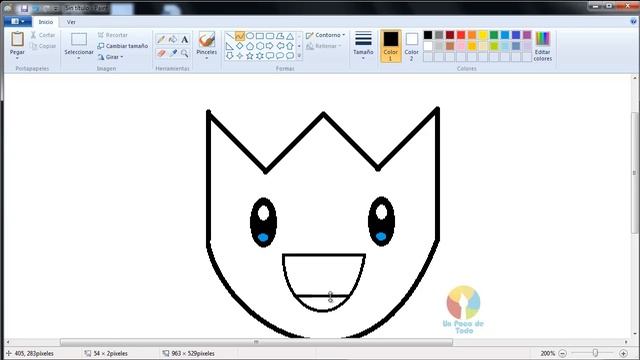Select the Text tool

pos(185,39)
